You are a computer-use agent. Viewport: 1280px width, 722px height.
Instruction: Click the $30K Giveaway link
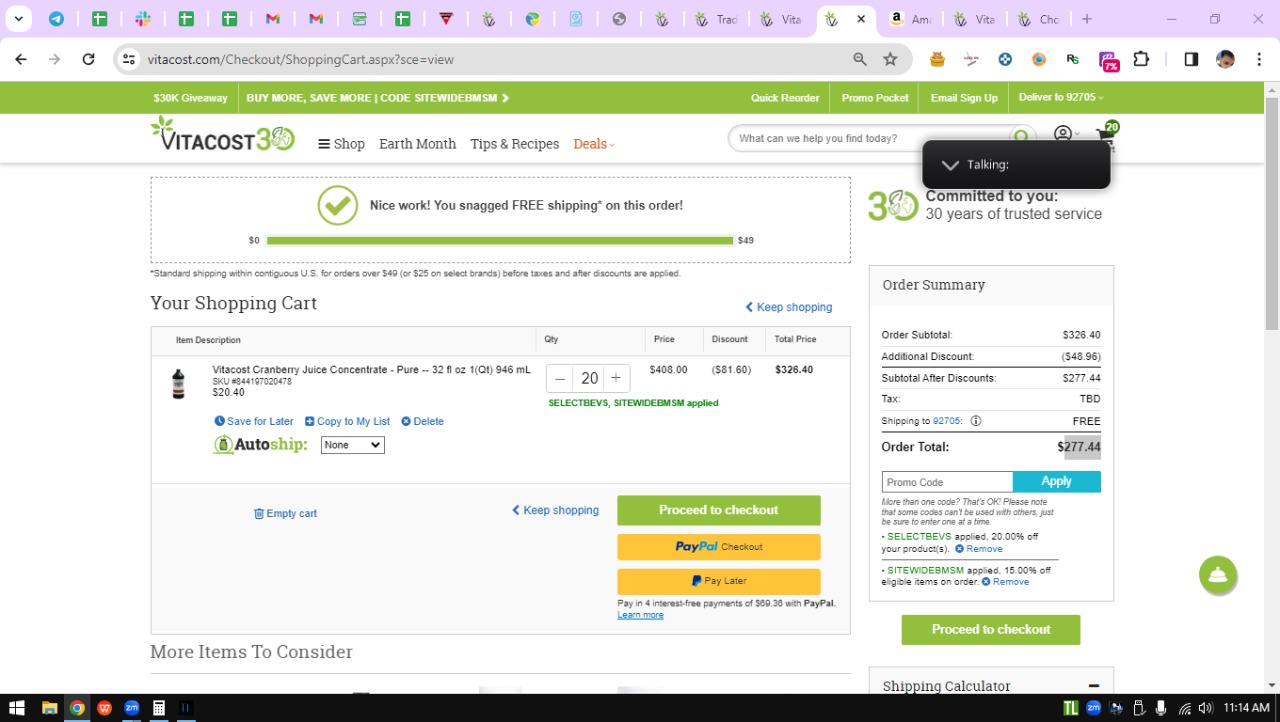point(190,98)
